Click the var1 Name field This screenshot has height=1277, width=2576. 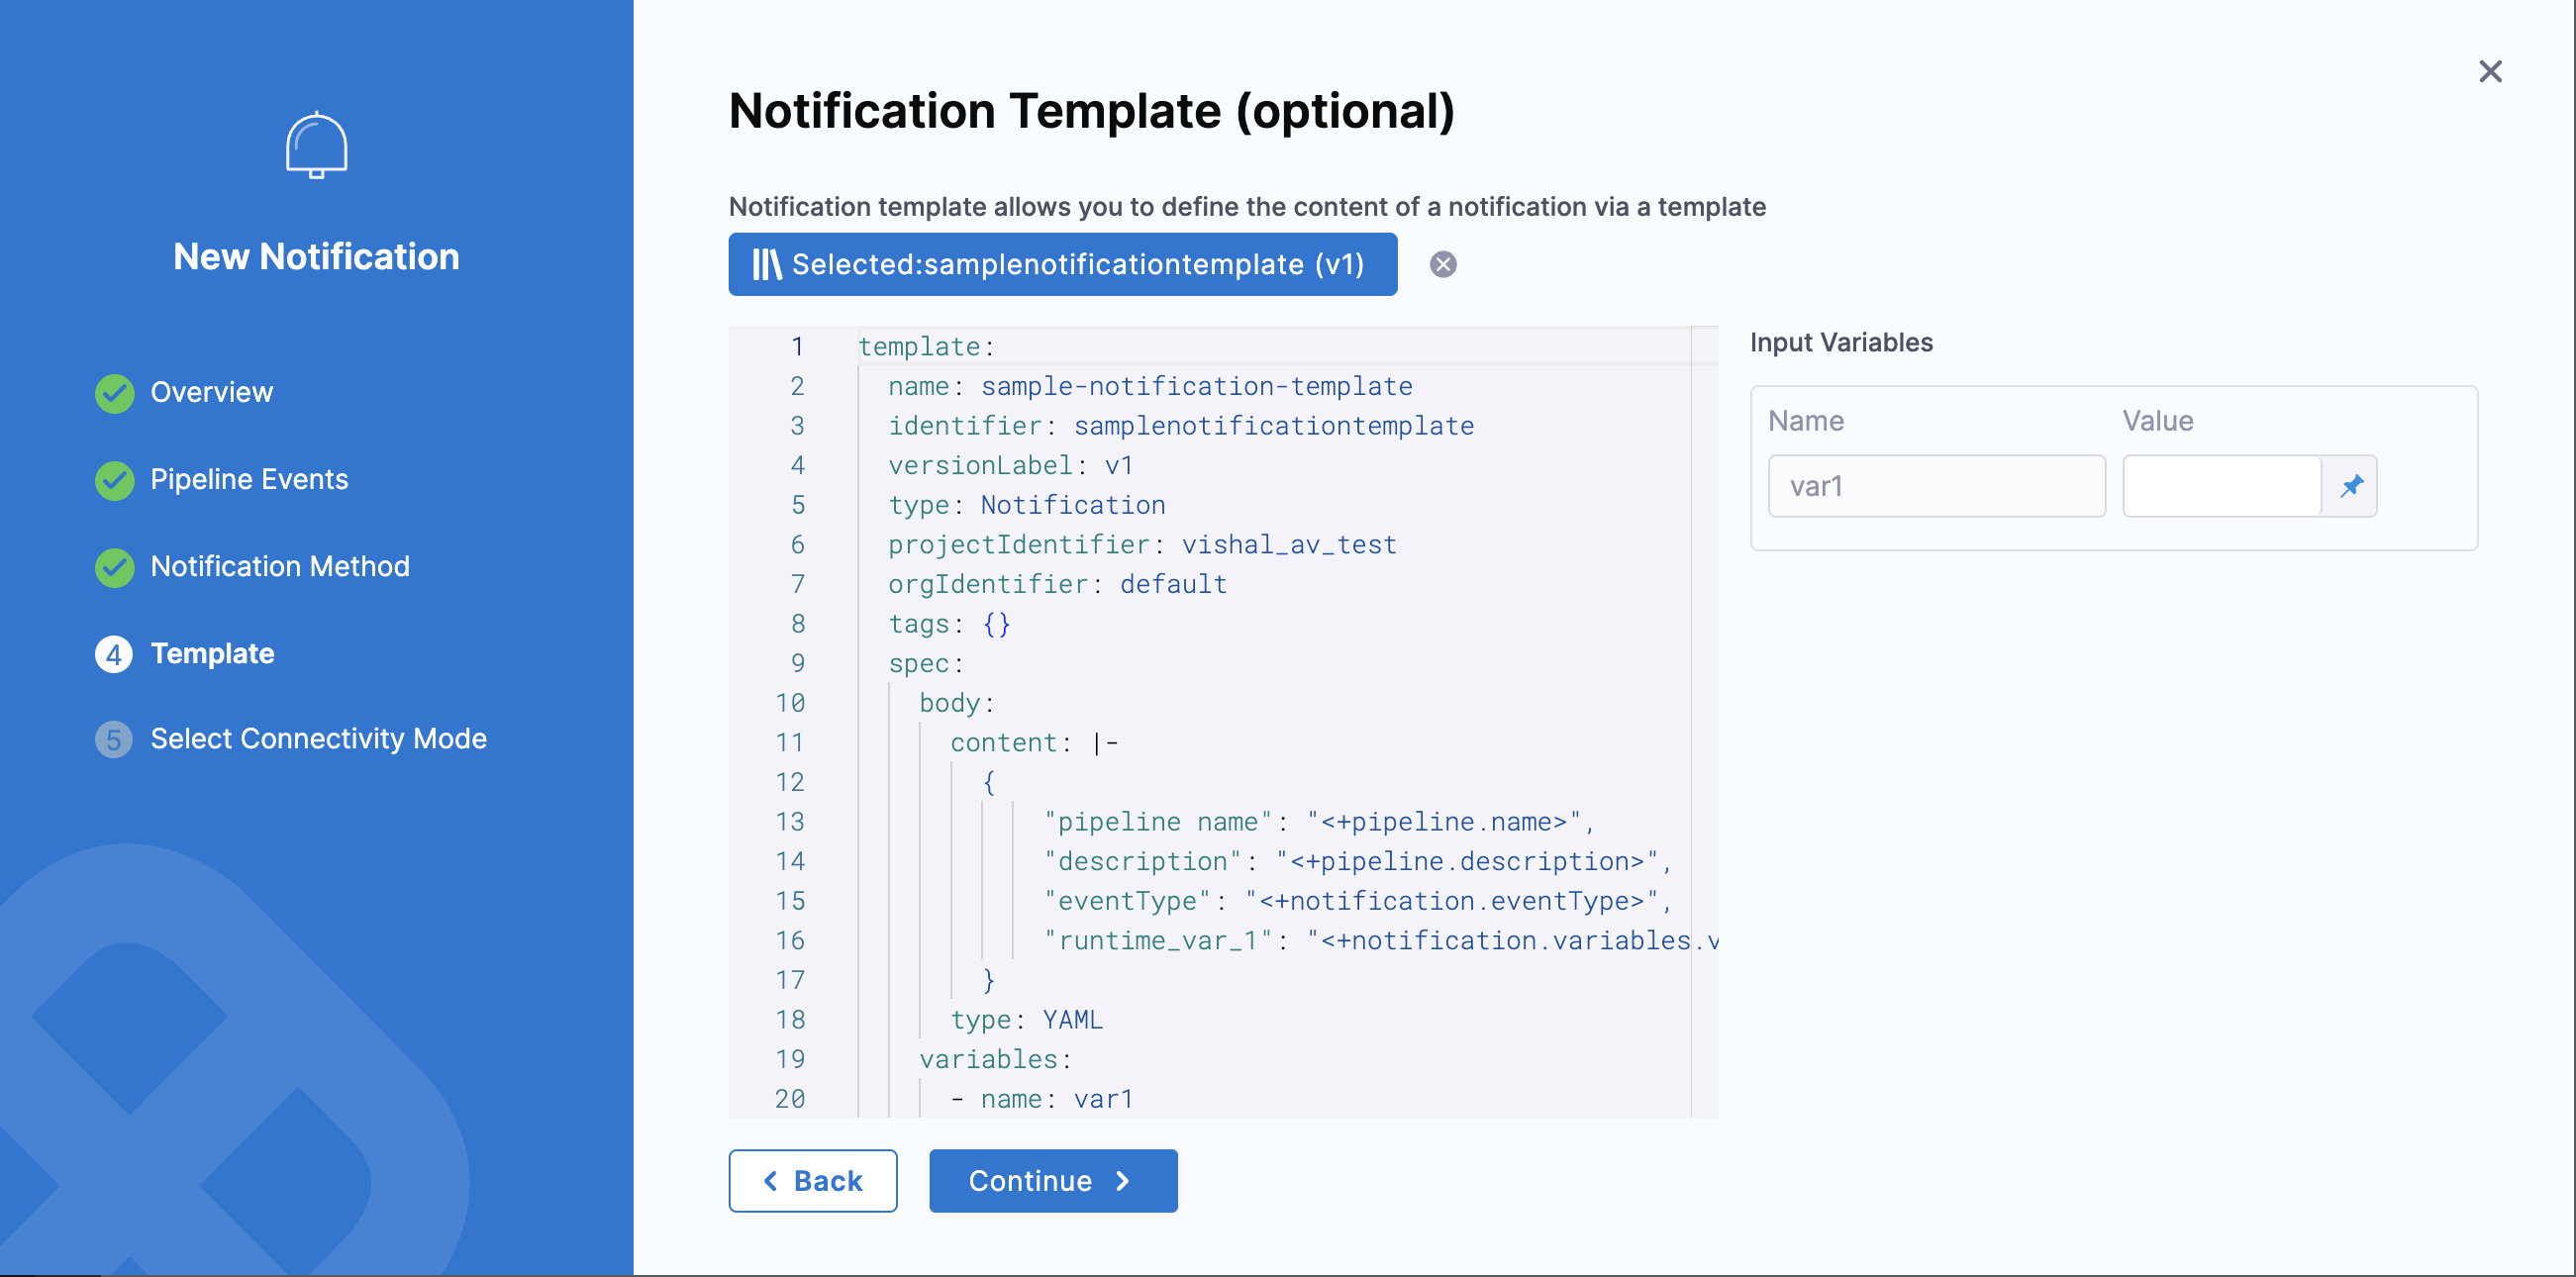tap(1935, 486)
